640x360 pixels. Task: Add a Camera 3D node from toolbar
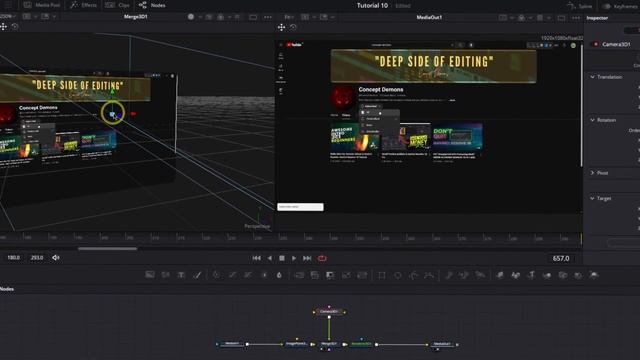563,275
